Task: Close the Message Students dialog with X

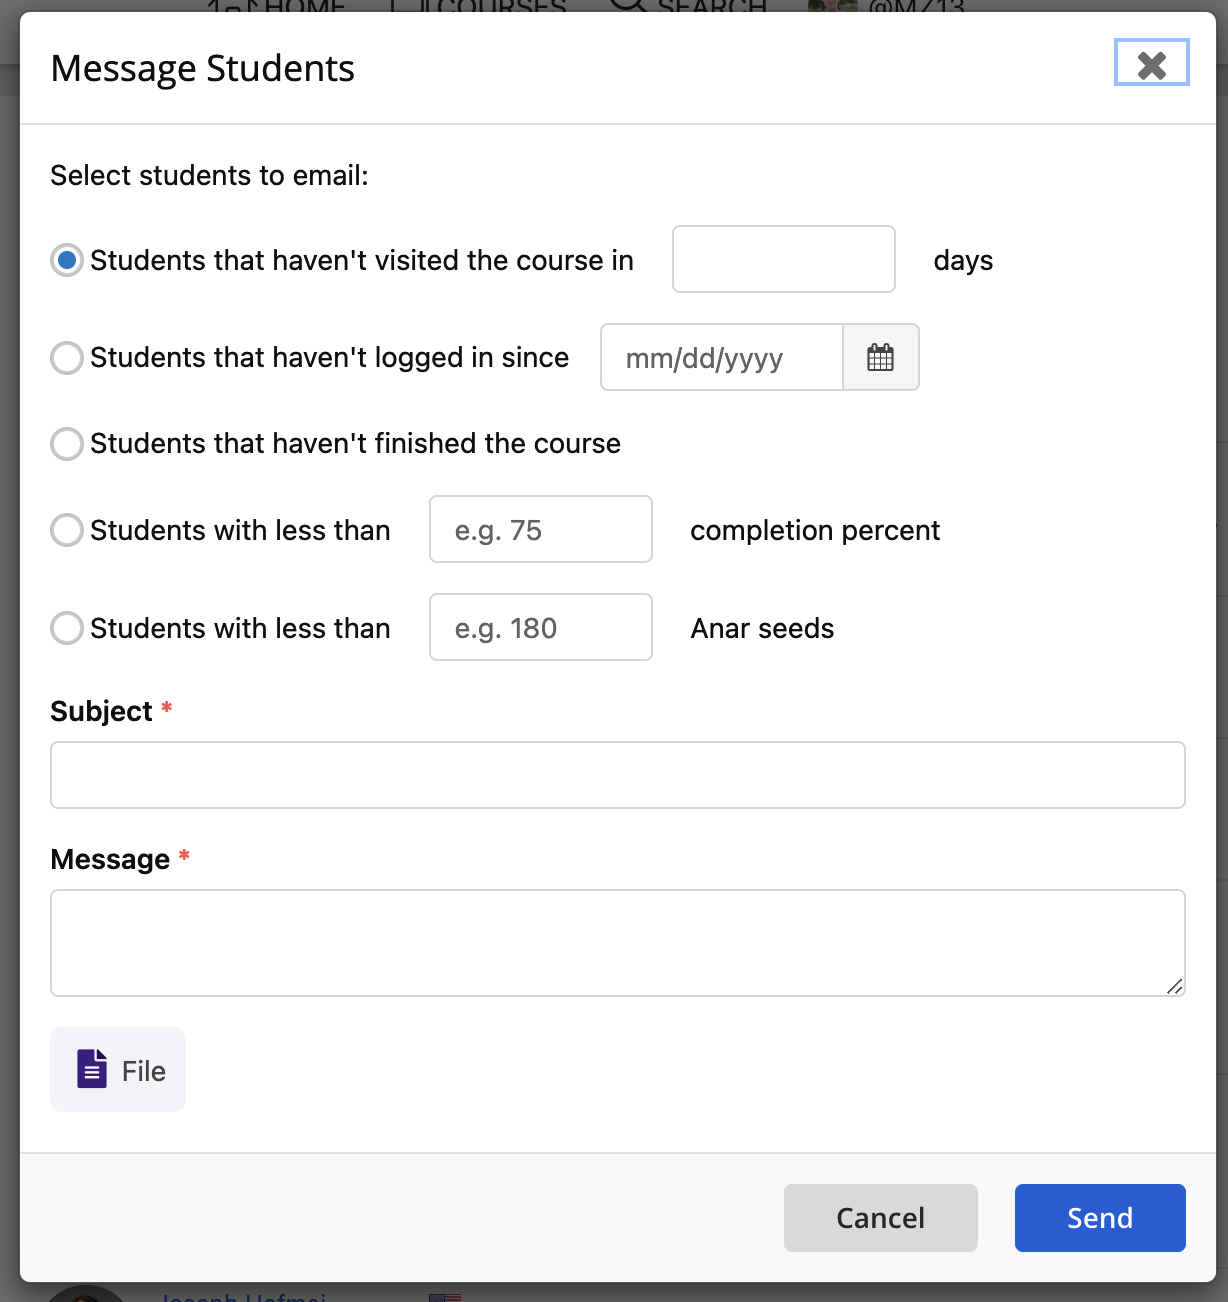Action: click(1151, 63)
